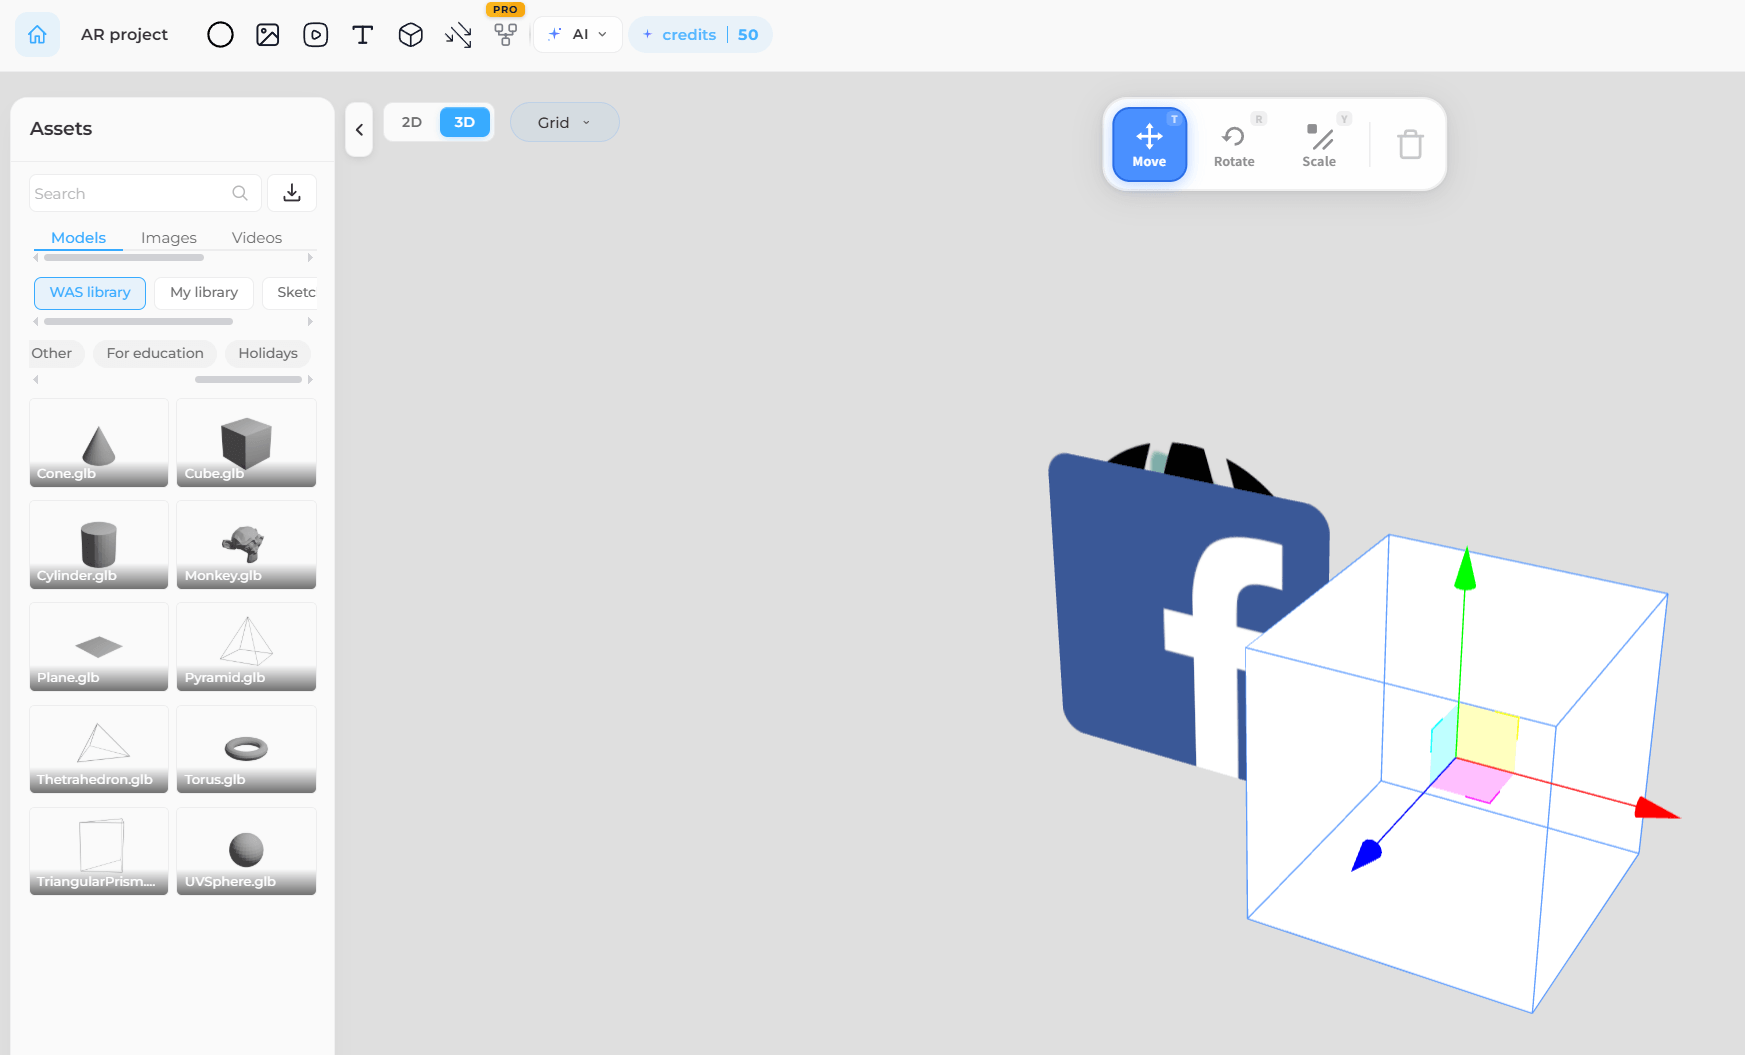The width and height of the screenshot is (1745, 1055).
Task: Click the red X-axis gizmo arrow
Action: tap(1656, 808)
